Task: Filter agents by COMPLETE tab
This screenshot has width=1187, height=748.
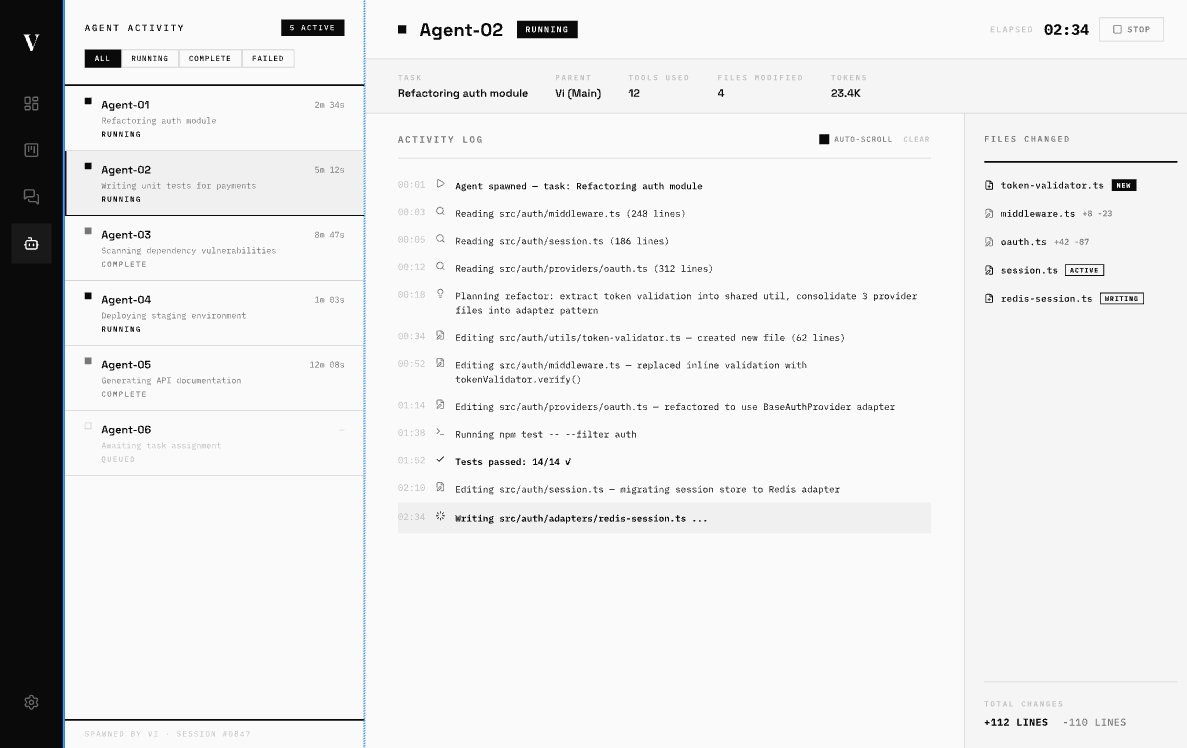Action: (210, 58)
